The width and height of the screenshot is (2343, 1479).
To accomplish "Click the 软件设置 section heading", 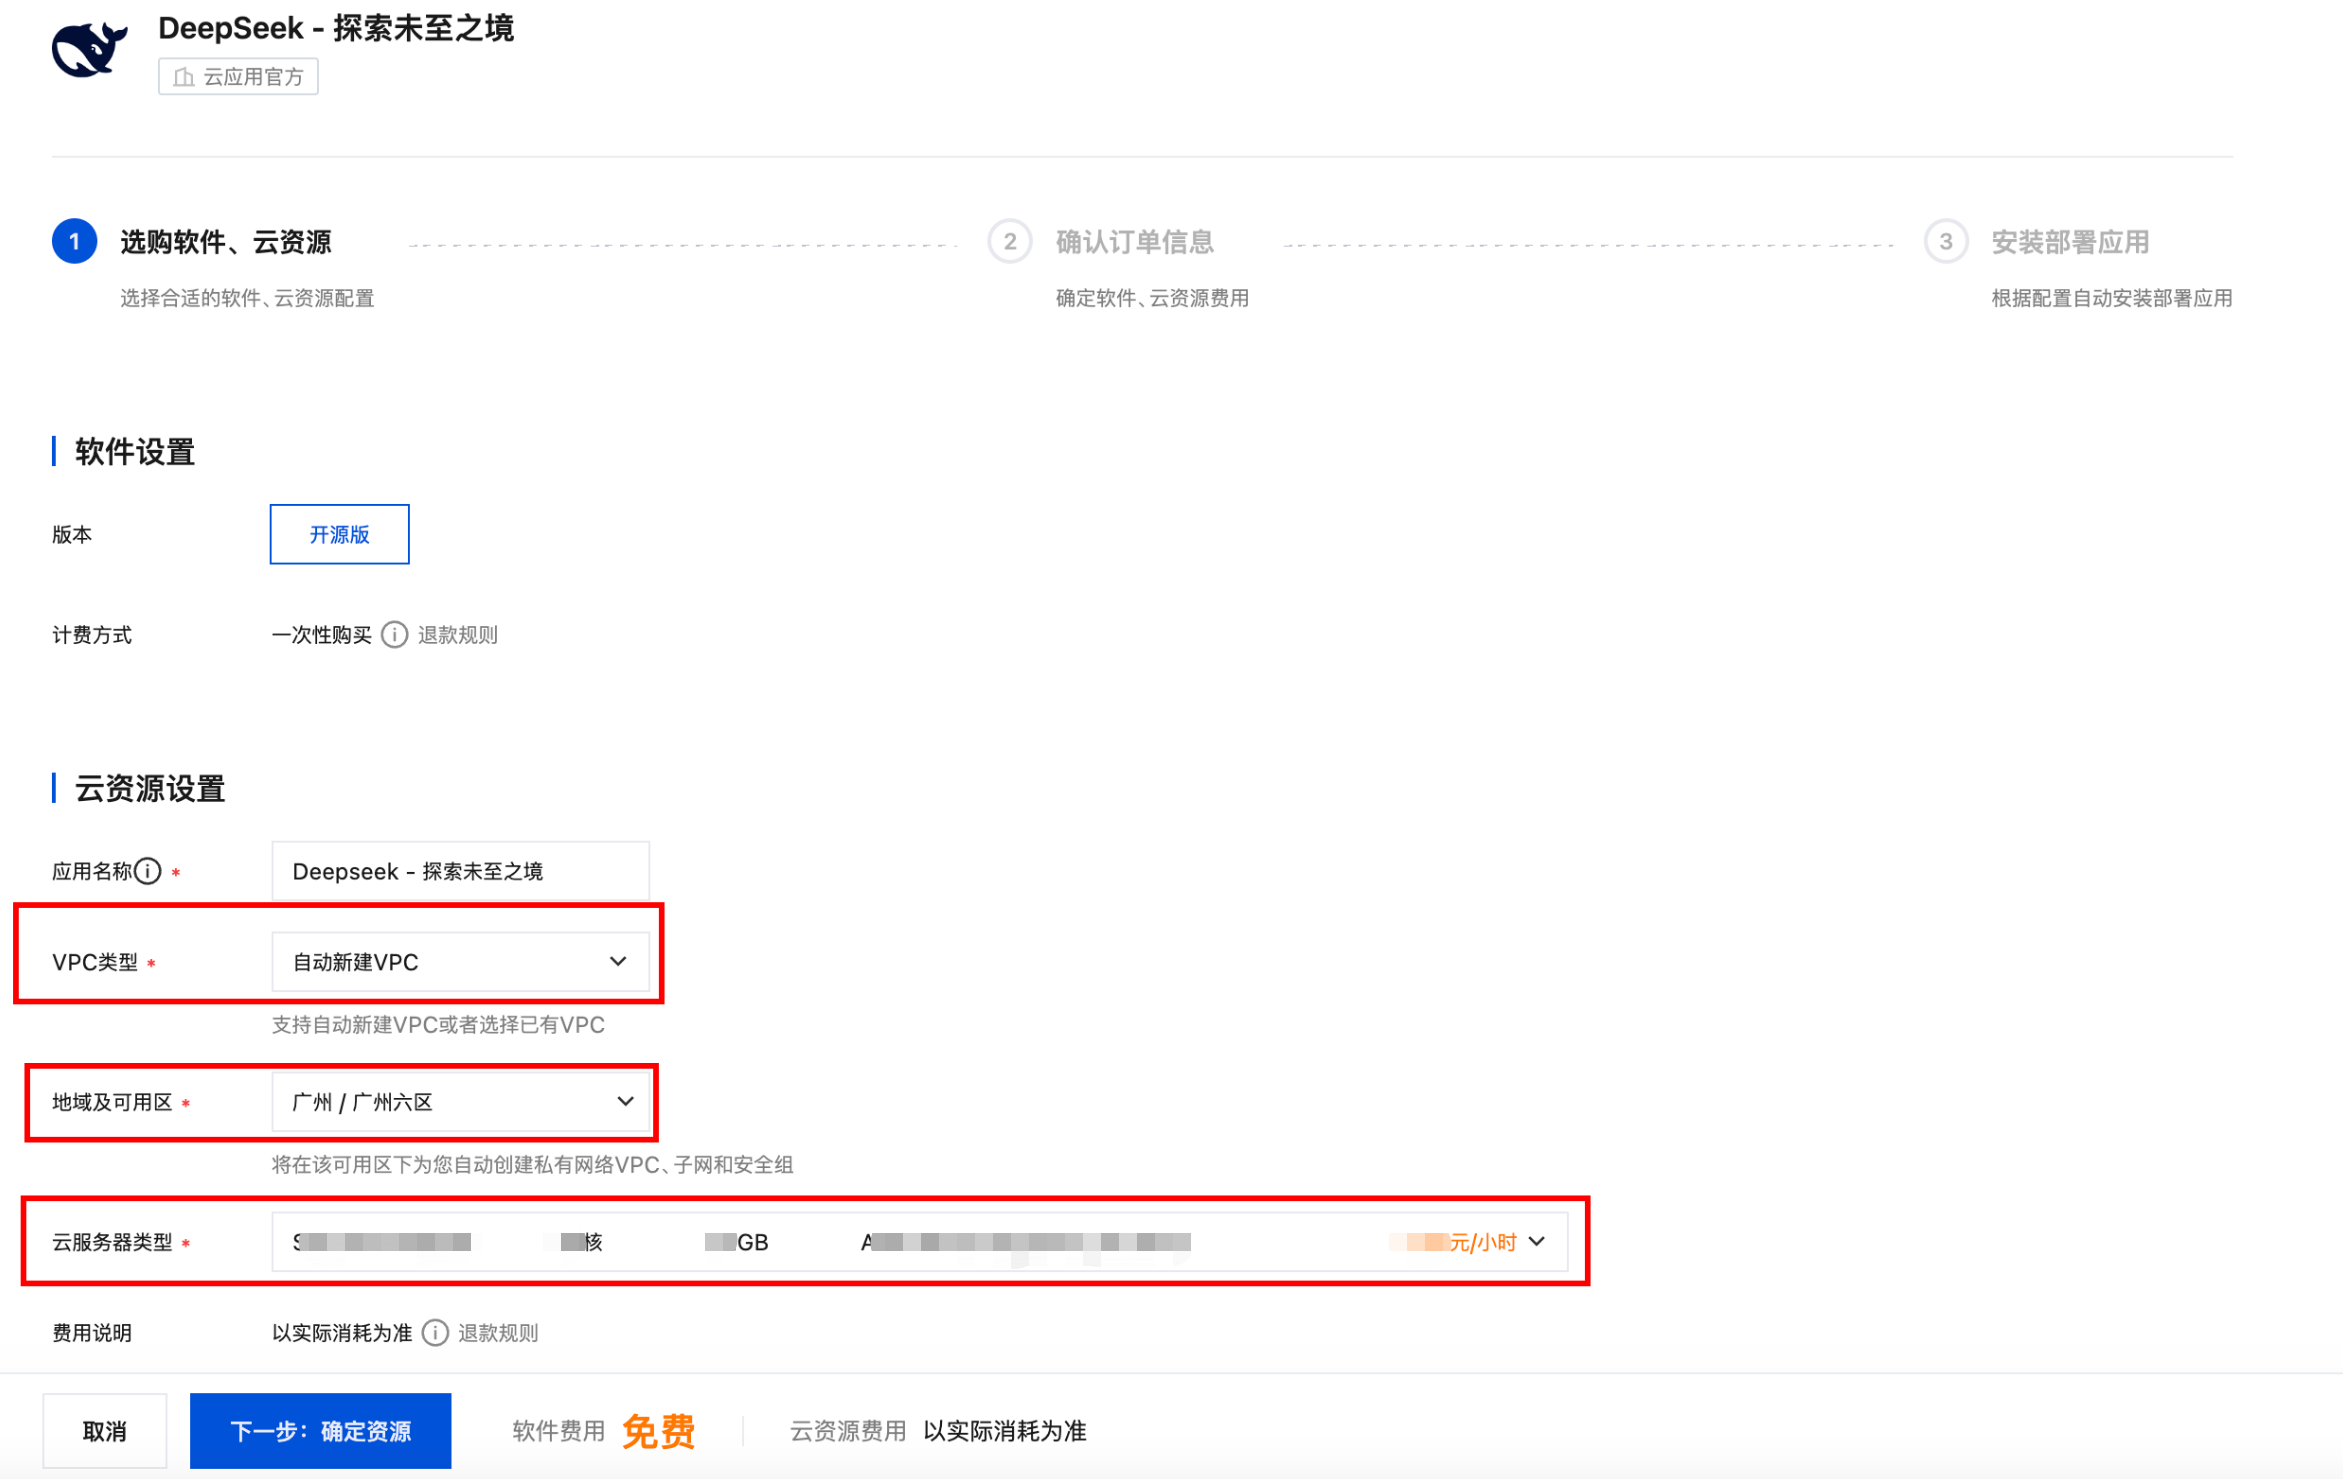I will click(x=134, y=452).
